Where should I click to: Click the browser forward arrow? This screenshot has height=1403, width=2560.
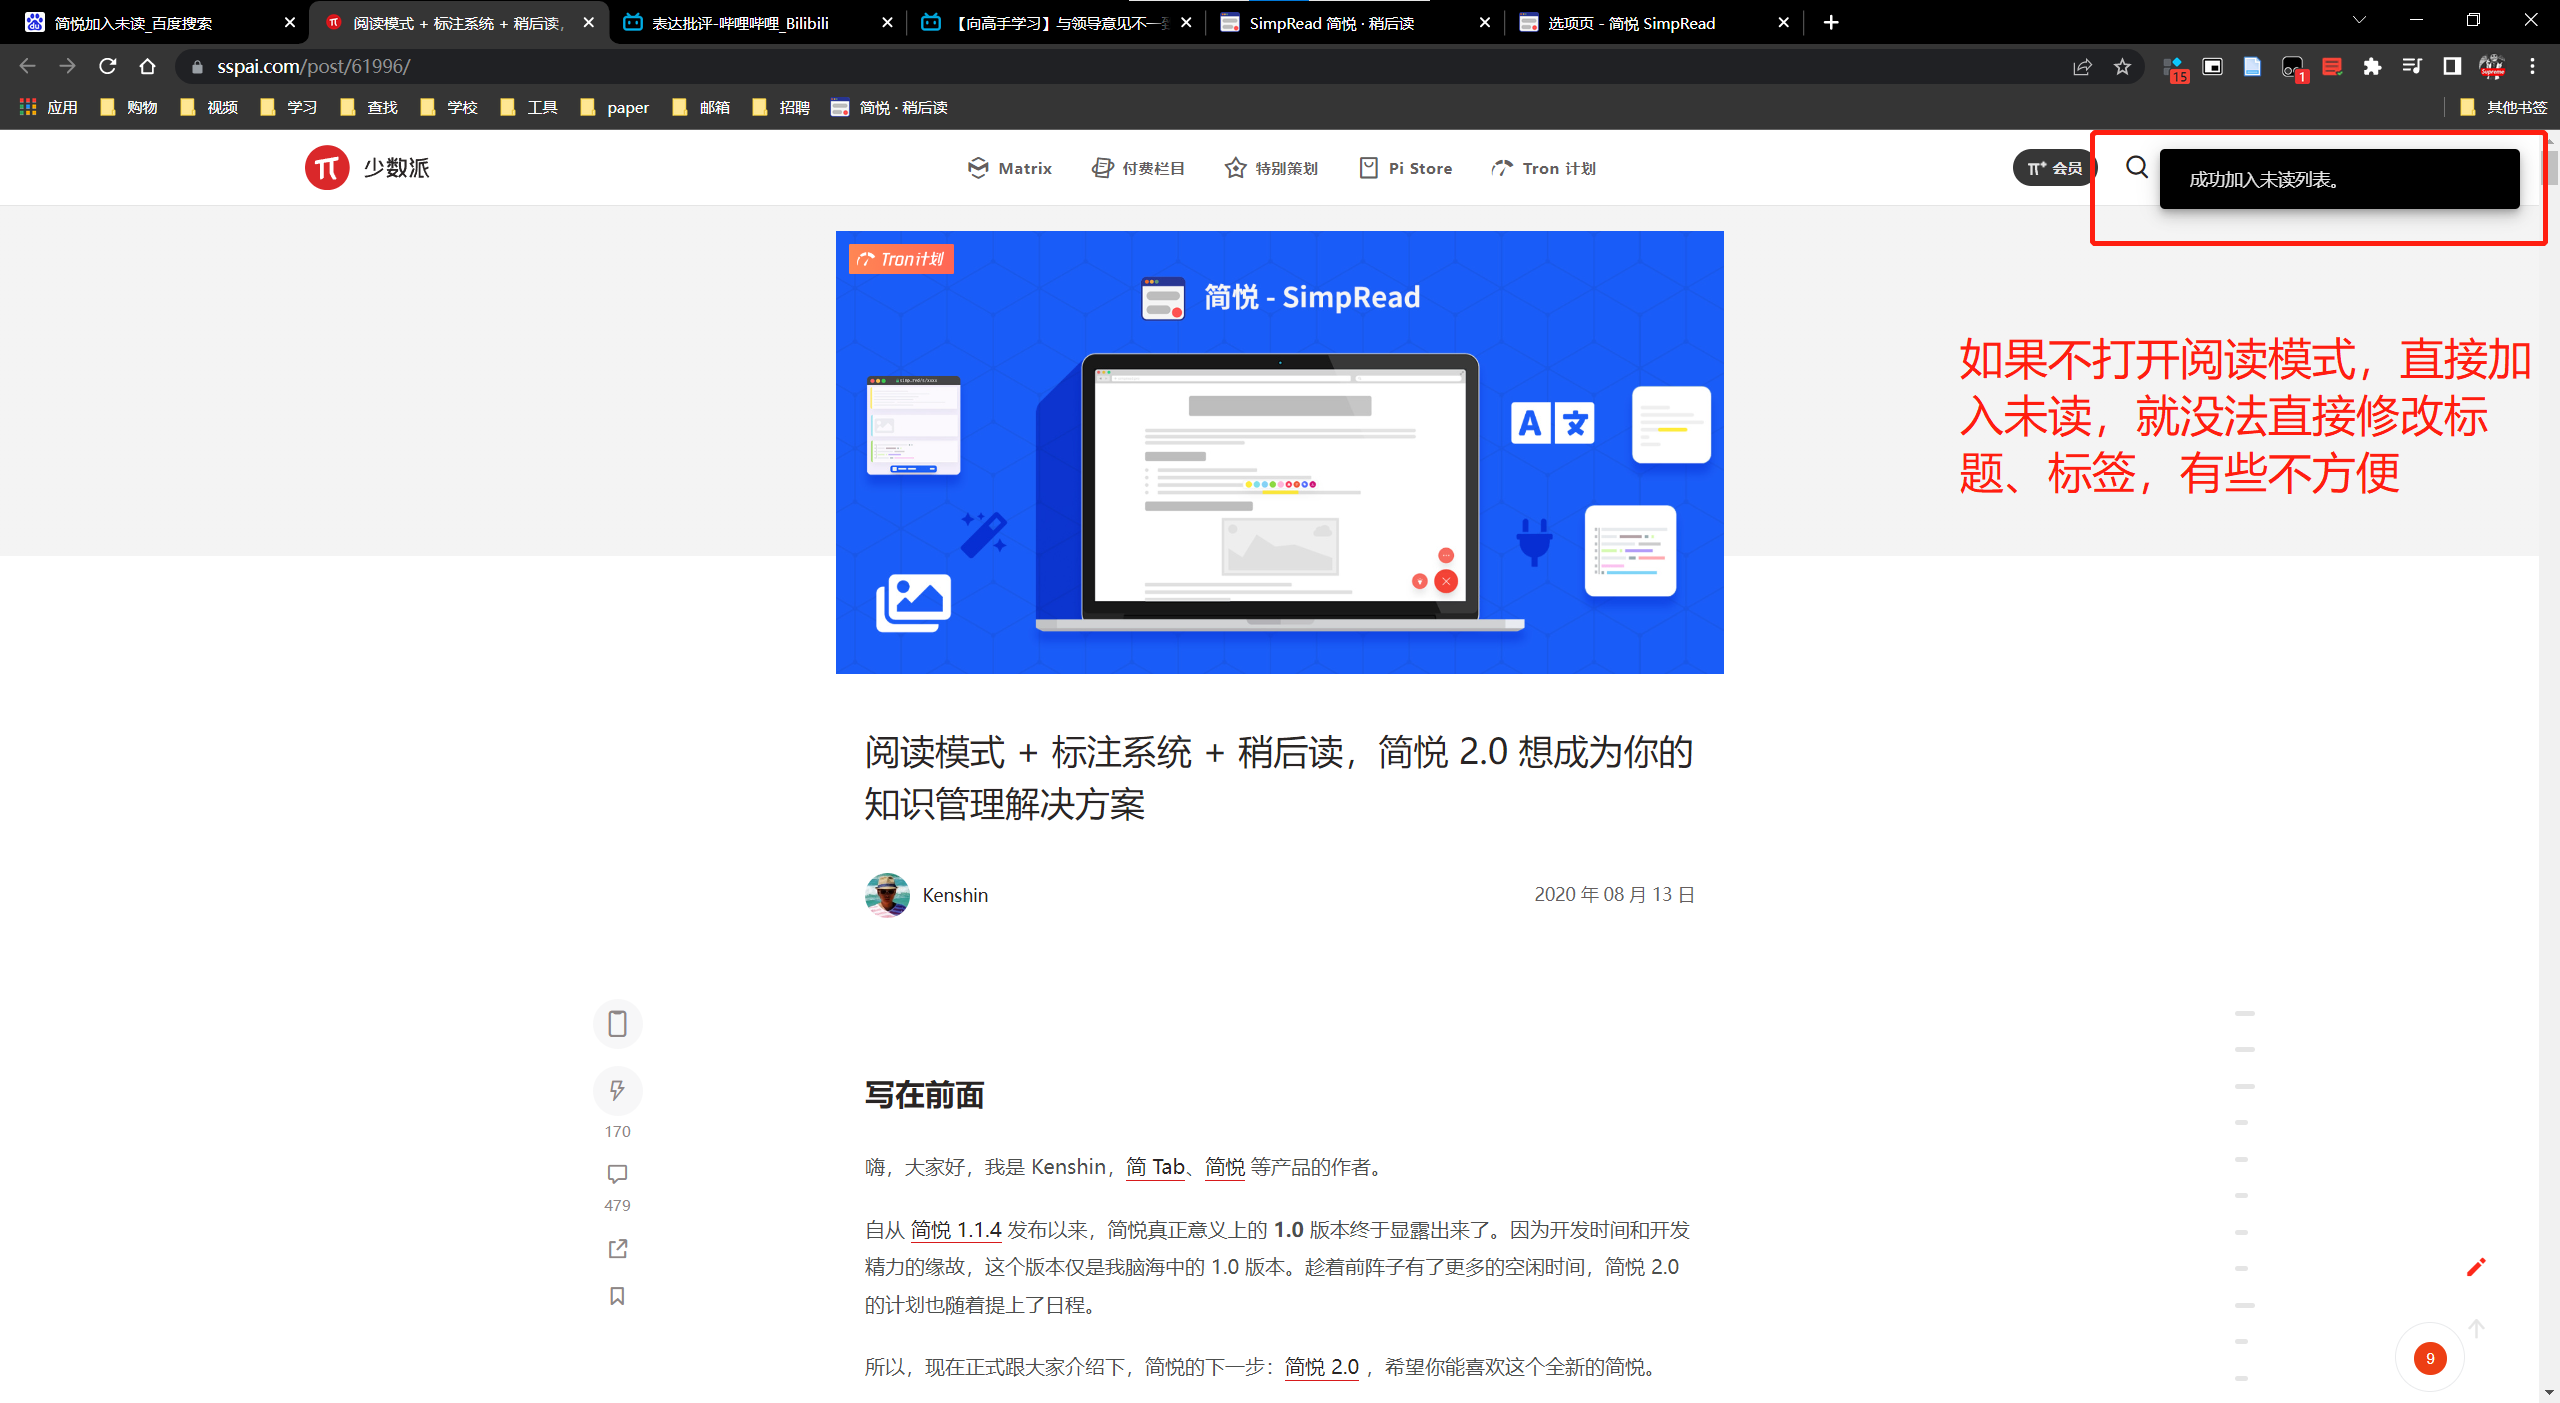[x=67, y=66]
